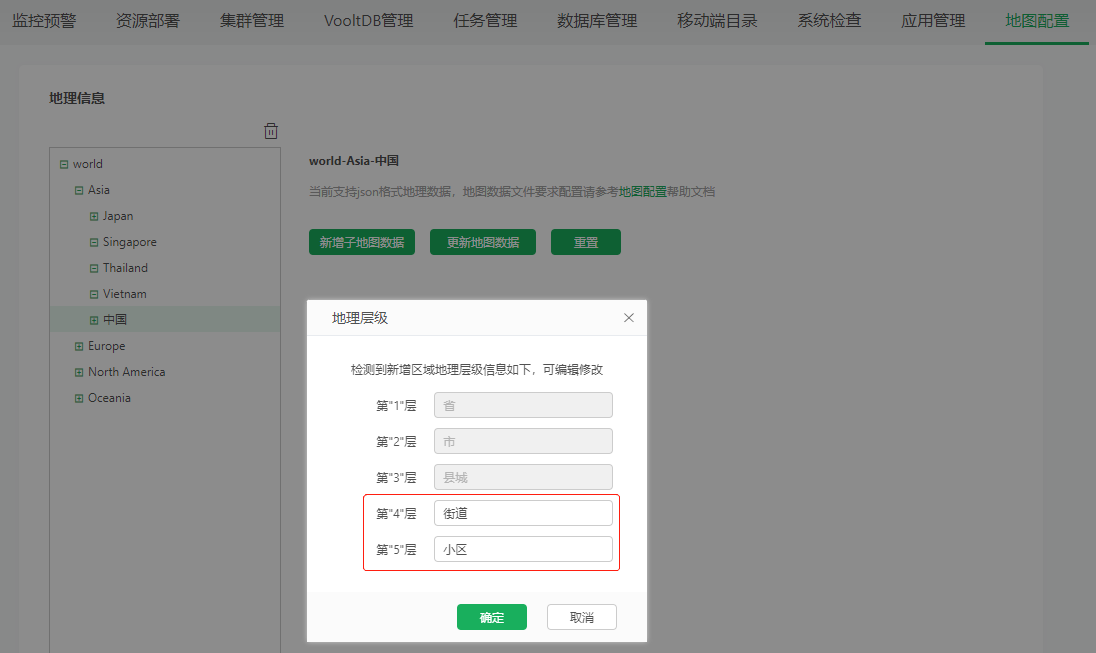Select Singapore in the tree

coord(129,242)
